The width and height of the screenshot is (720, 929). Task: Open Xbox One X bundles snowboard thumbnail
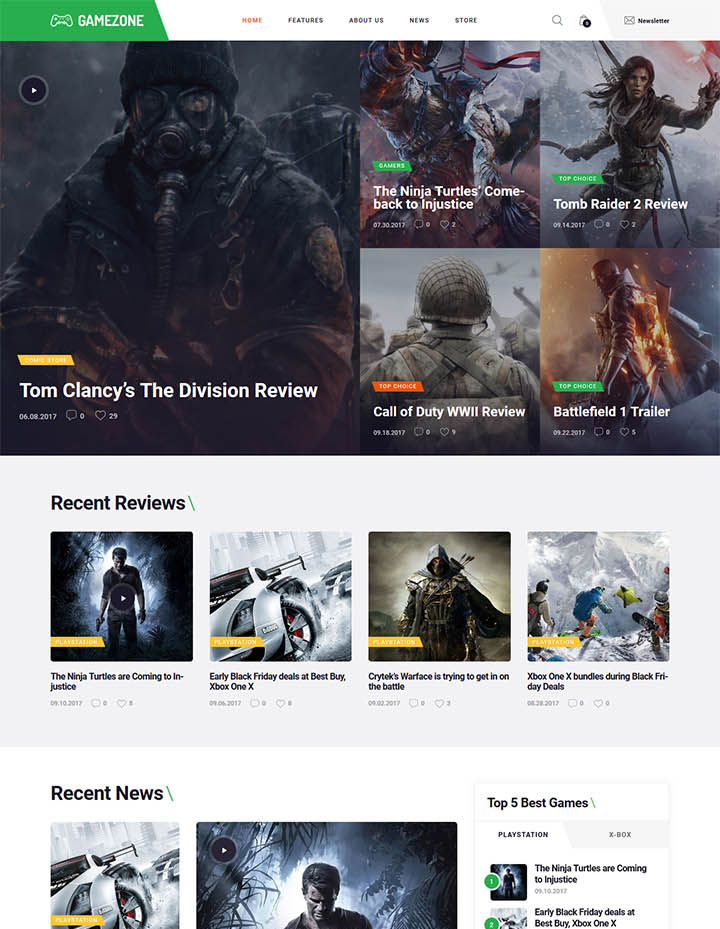(x=599, y=596)
